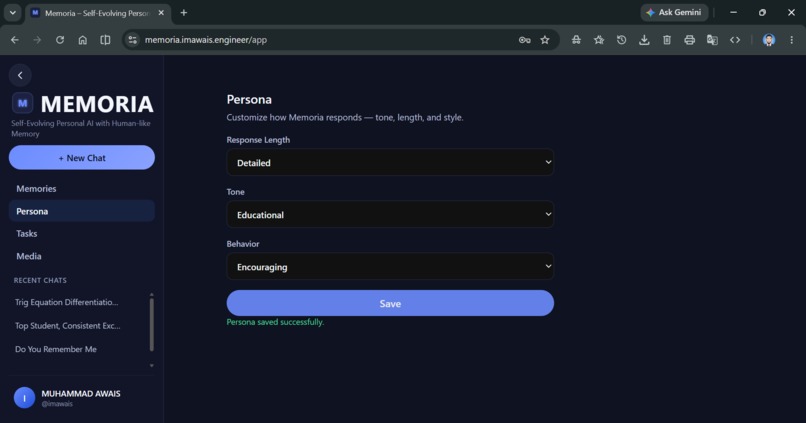Click the MUHAMMAD AWAIS profile name
The height and width of the screenshot is (423, 806).
coord(81,394)
